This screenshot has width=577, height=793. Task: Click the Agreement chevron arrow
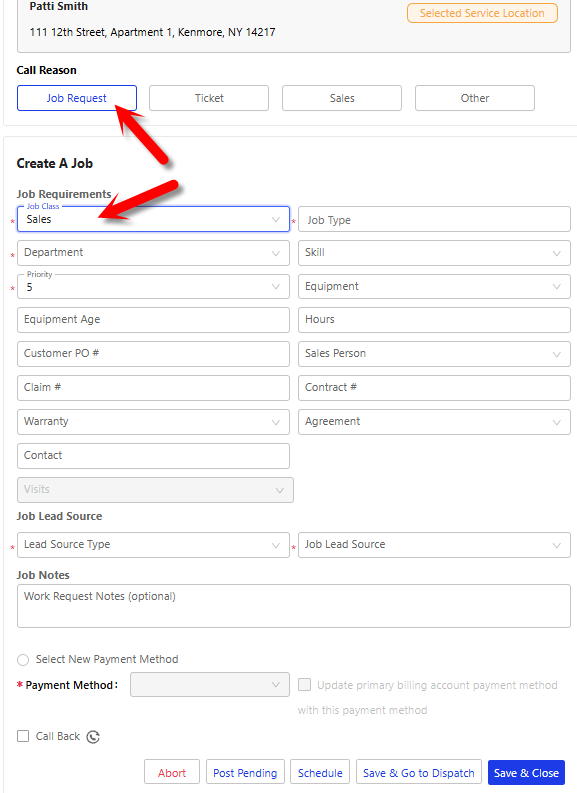click(557, 422)
